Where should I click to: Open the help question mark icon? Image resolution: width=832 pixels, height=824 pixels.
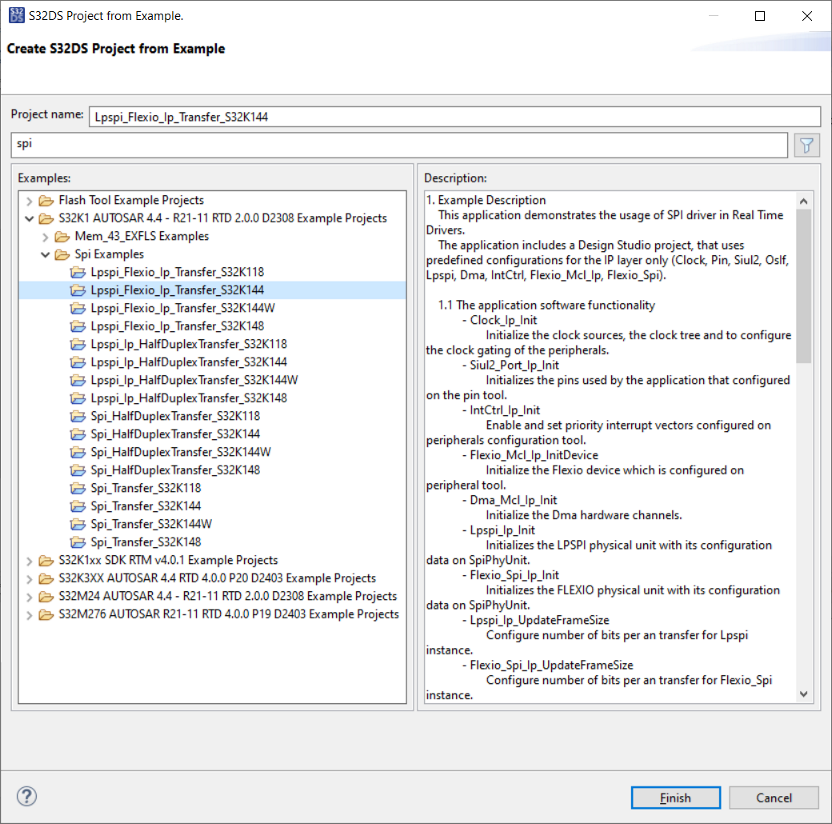coord(26,796)
